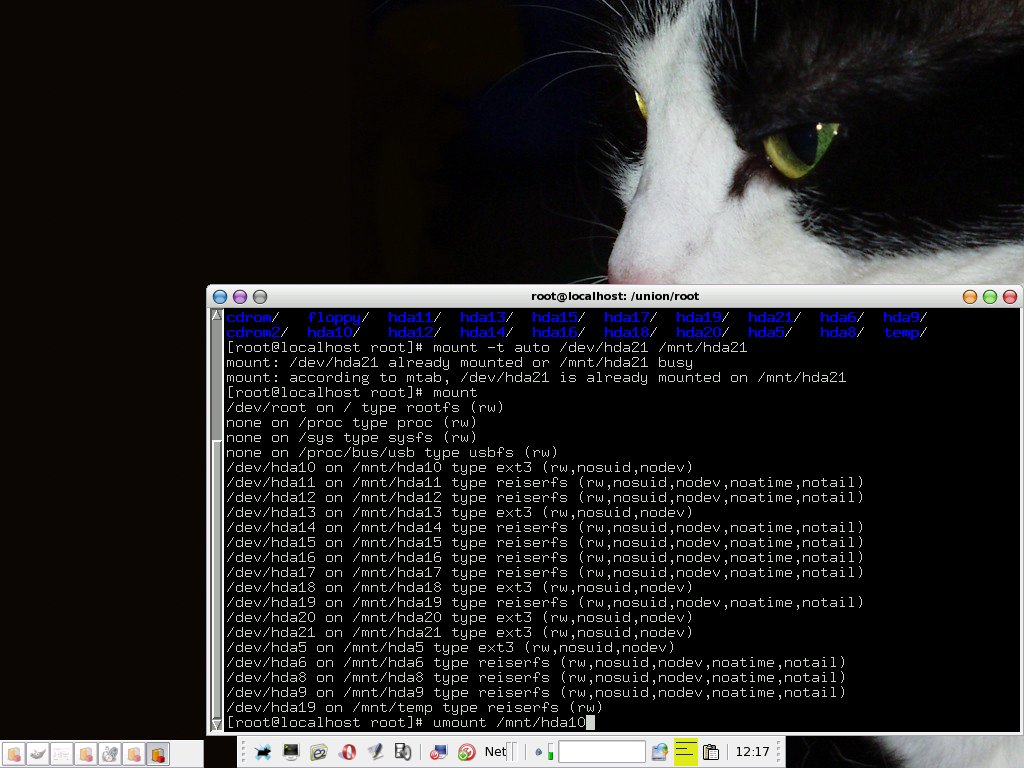Click the blue 'cdrom/' directory name
Screen dimensions: 1024x768
[252, 317]
